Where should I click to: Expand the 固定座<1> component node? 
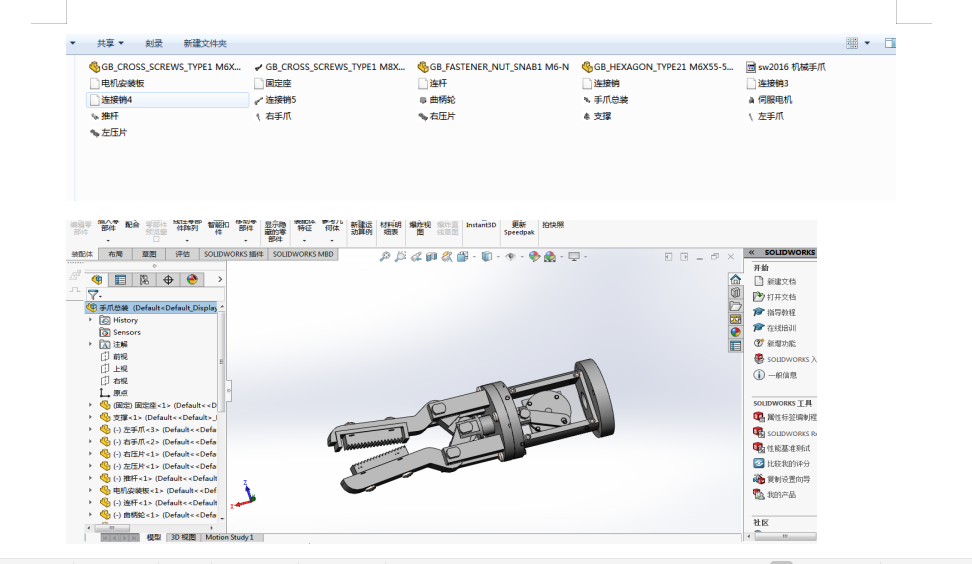(x=91, y=405)
